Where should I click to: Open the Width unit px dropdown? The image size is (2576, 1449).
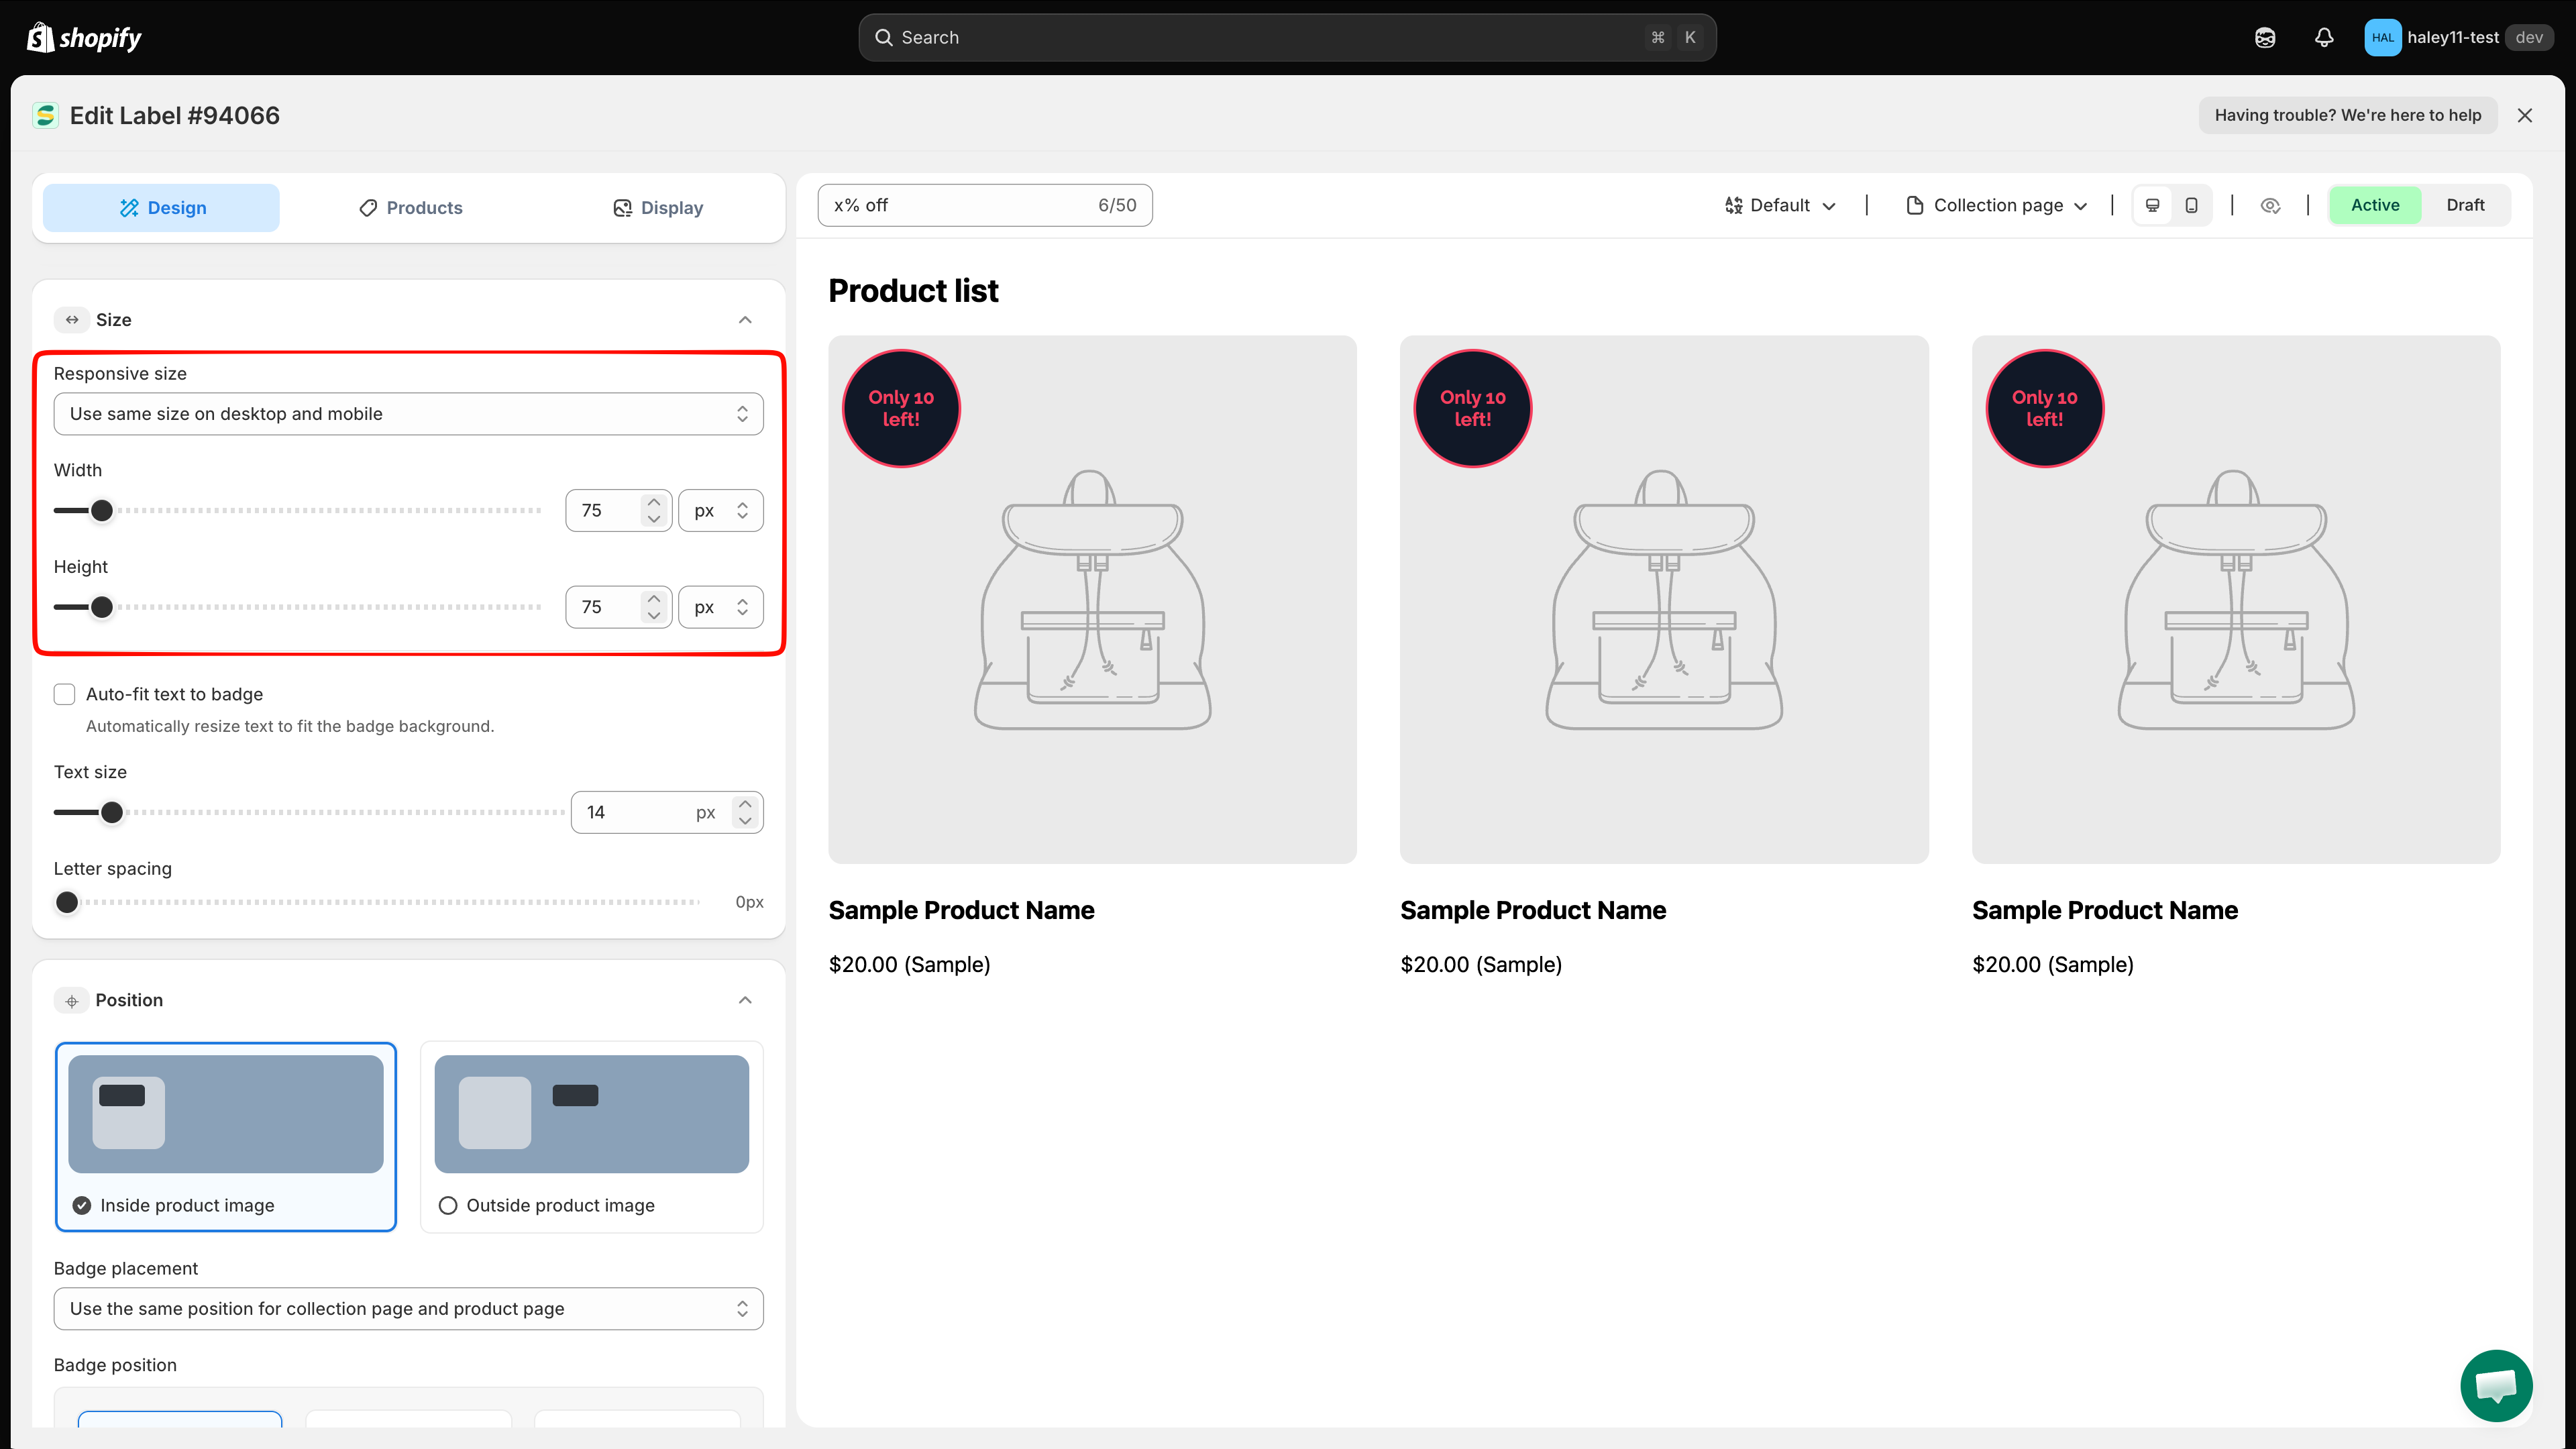tap(720, 510)
